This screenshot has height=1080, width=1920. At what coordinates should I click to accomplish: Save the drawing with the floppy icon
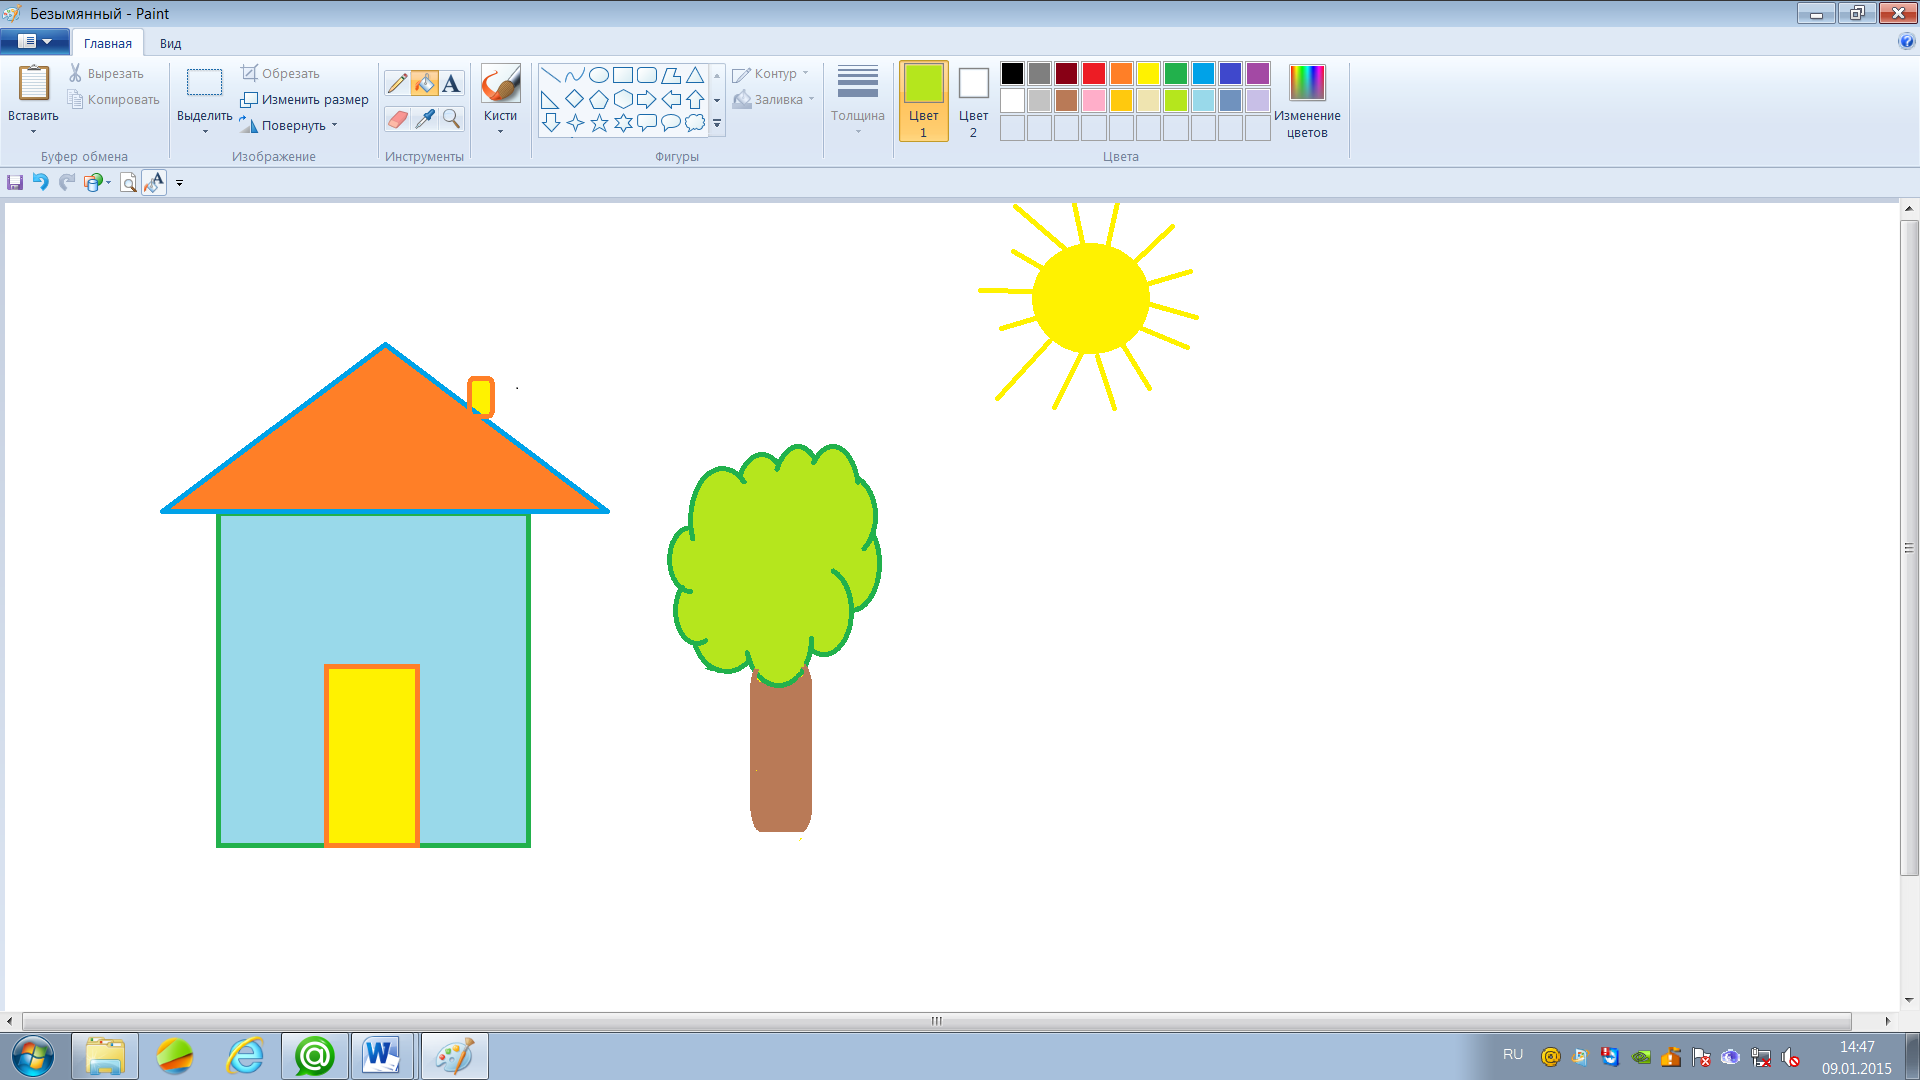[x=15, y=182]
